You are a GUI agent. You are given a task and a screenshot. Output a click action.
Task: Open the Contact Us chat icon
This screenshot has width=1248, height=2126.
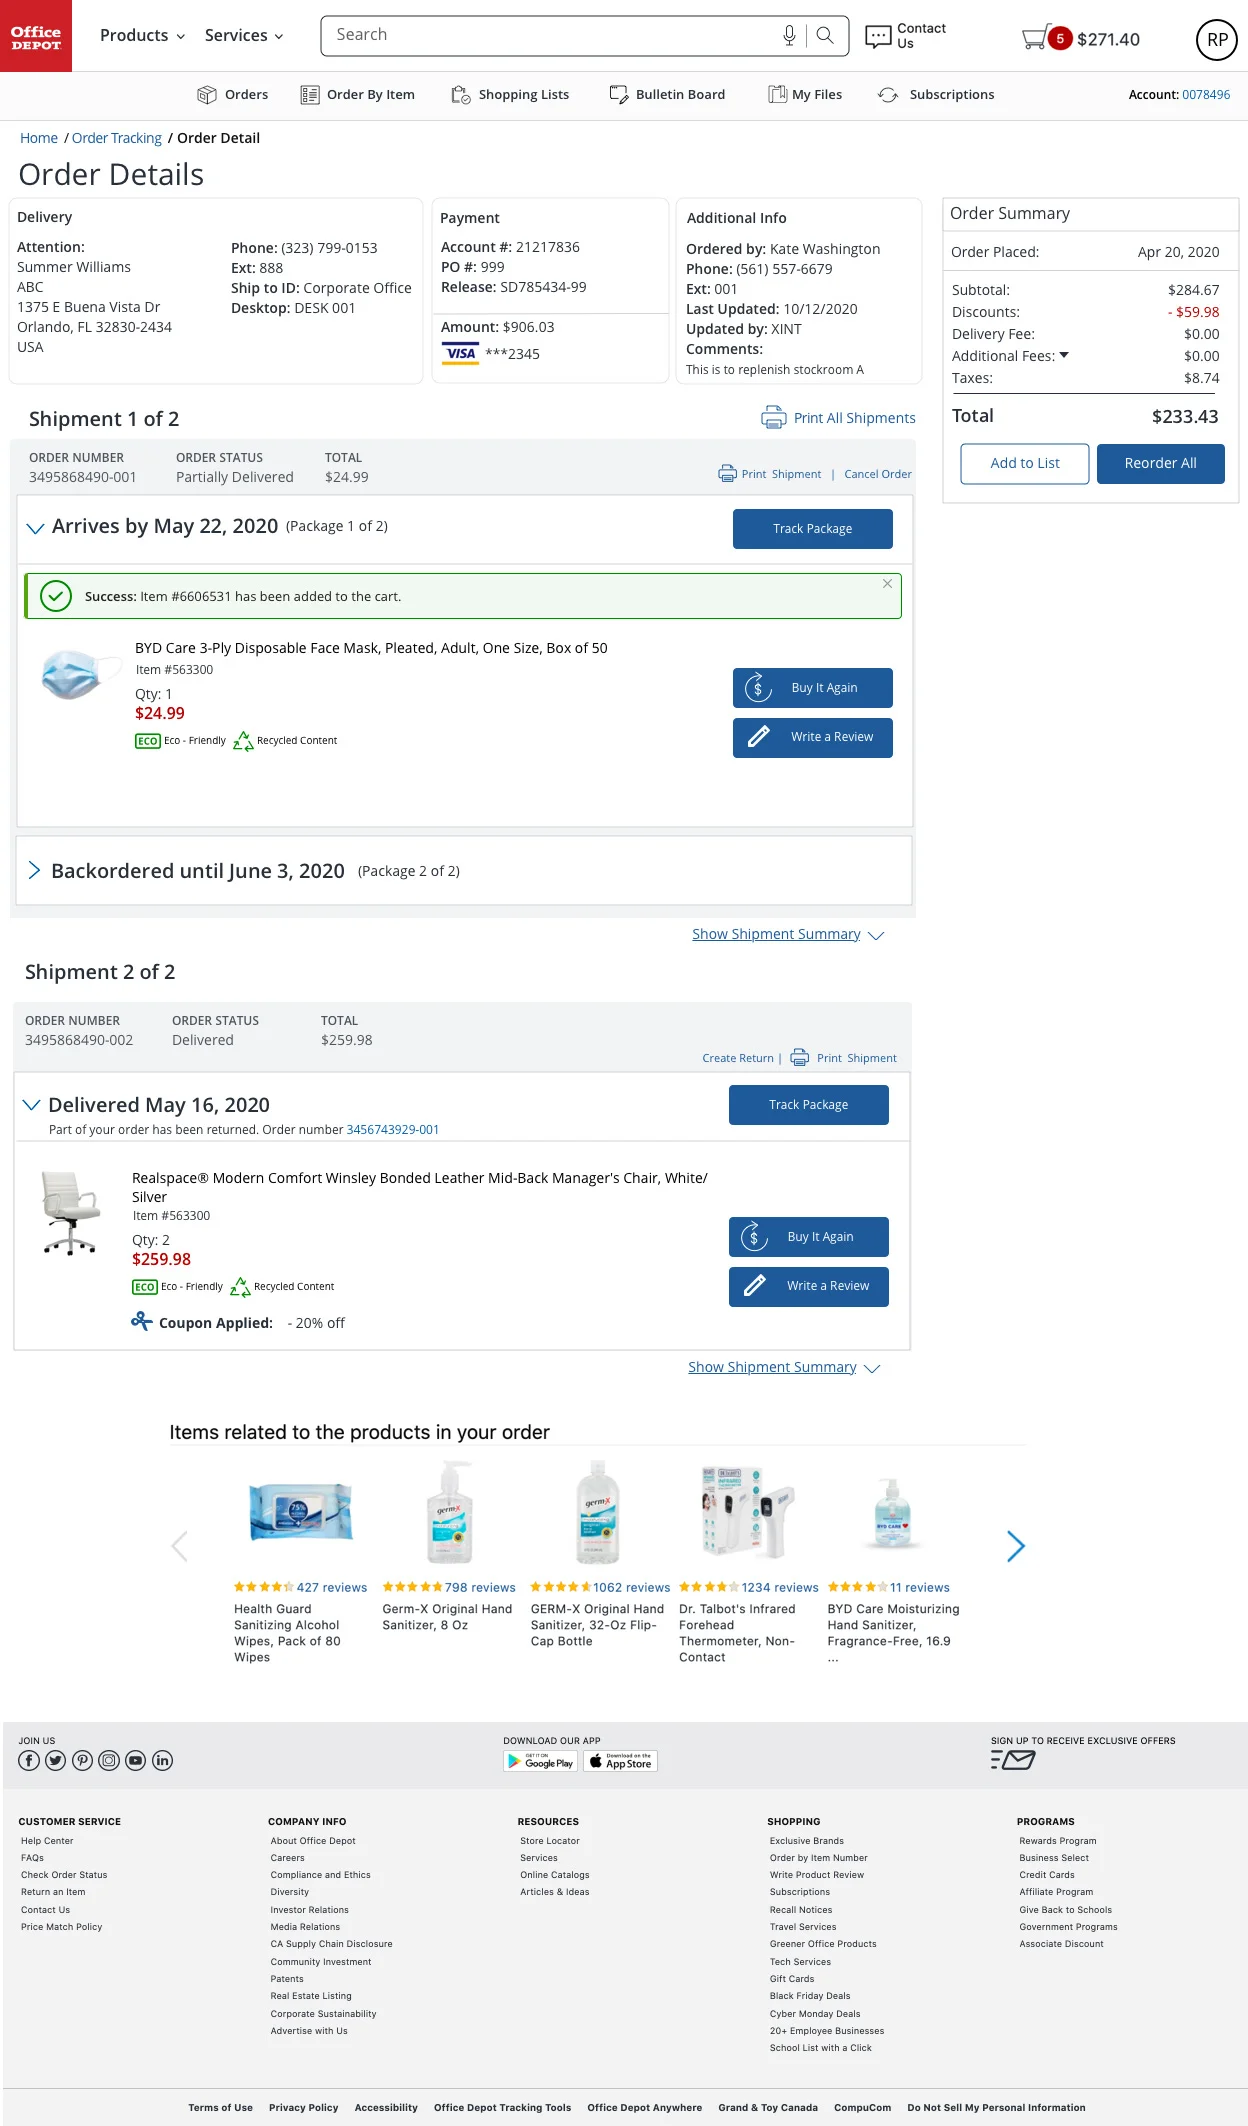point(878,37)
